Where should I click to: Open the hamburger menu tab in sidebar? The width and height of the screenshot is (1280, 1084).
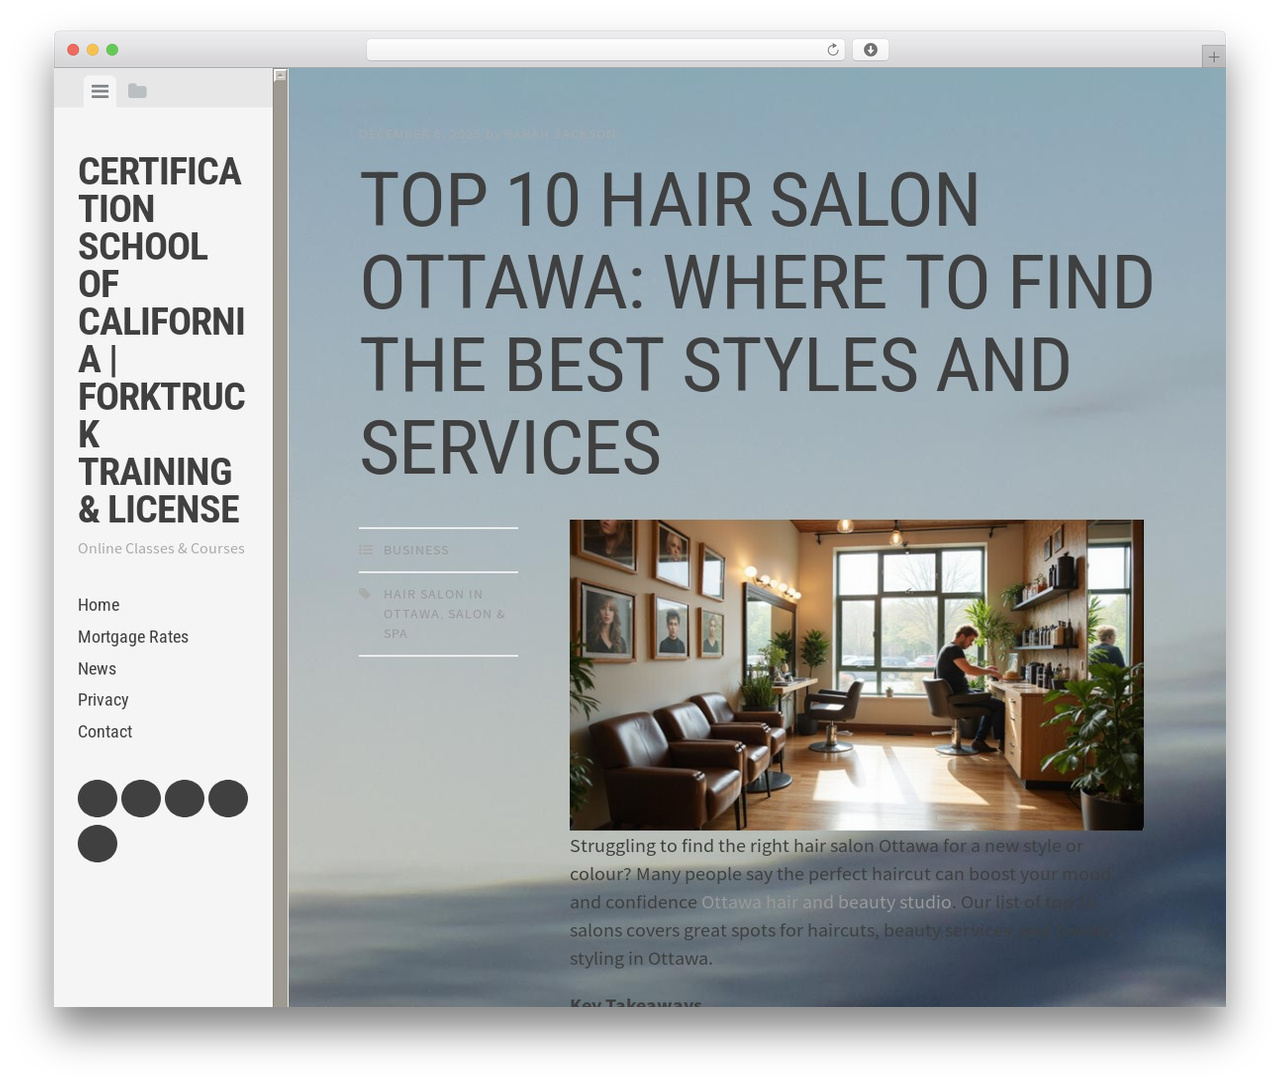pos(100,91)
